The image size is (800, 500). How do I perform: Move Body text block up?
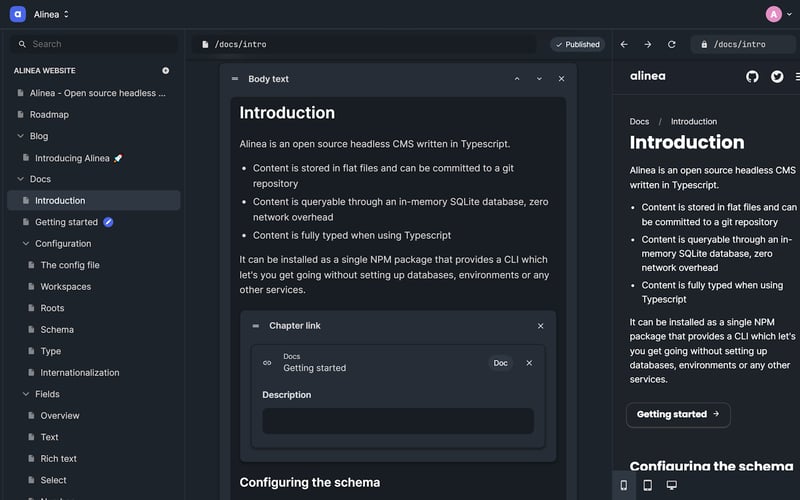point(517,79)
